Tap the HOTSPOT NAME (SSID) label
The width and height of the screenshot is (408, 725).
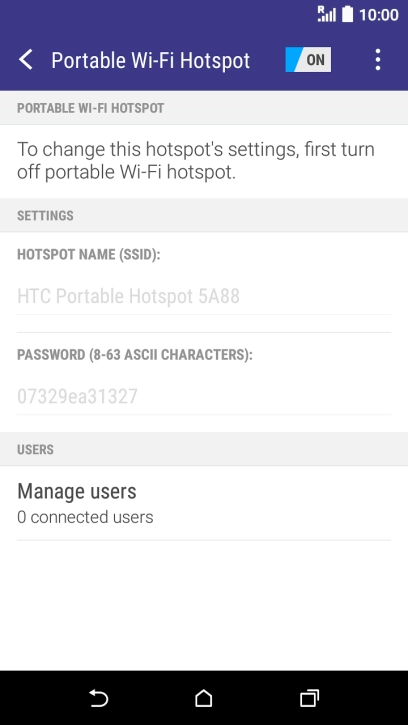click(89, 255)
